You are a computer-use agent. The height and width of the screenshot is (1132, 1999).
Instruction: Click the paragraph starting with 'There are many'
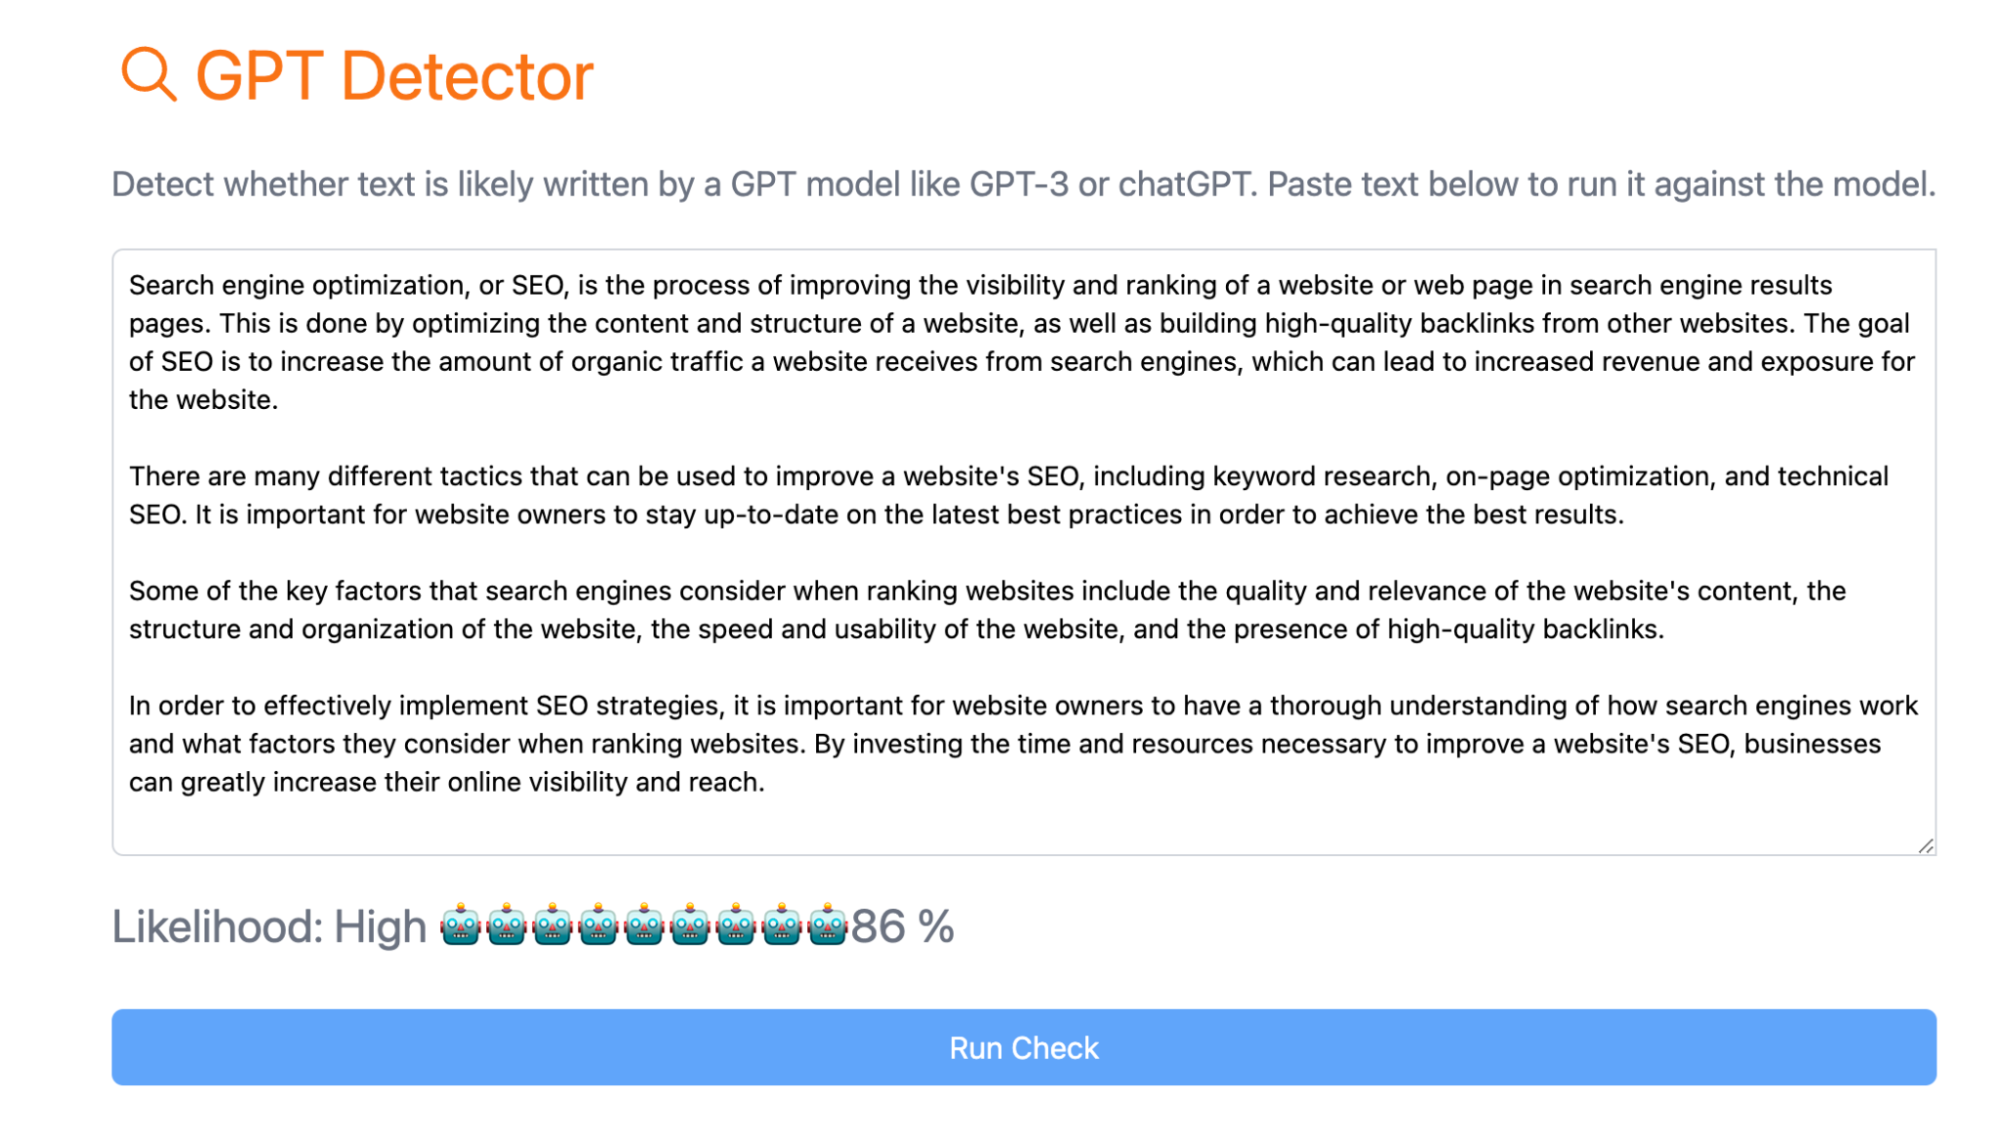point(1008,495)
